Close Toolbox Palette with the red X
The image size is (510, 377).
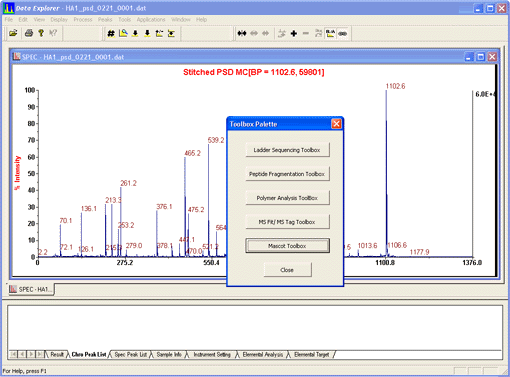coord(336,124)
